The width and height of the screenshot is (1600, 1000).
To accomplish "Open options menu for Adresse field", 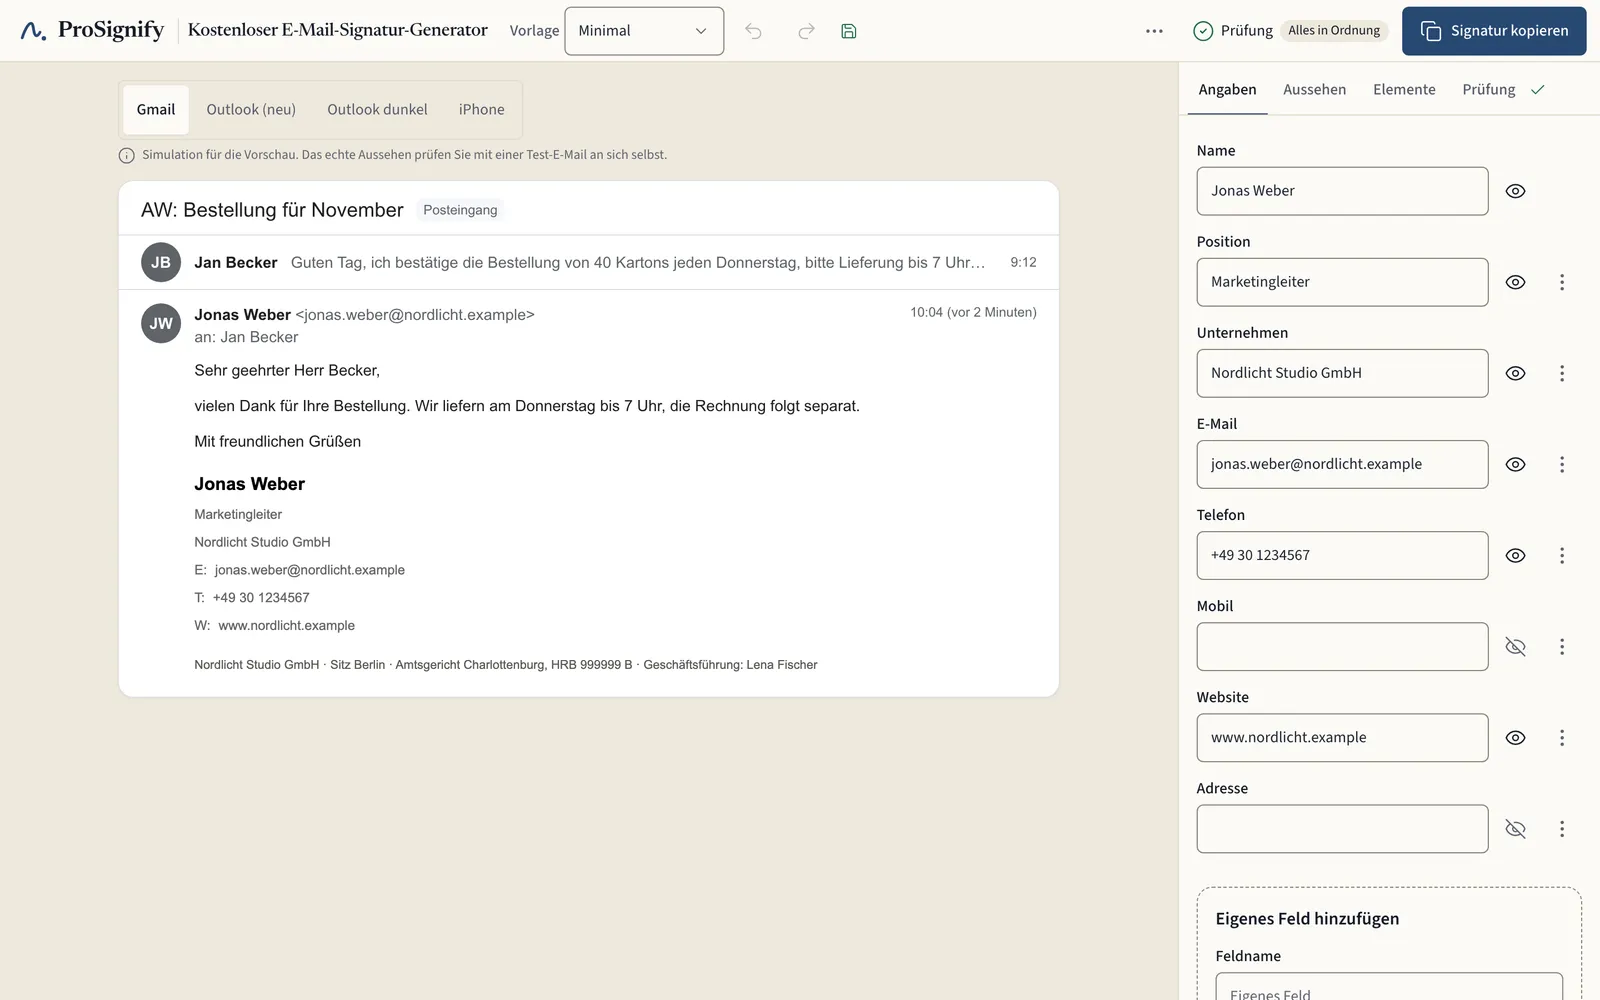I will [x=1562, y=829].
